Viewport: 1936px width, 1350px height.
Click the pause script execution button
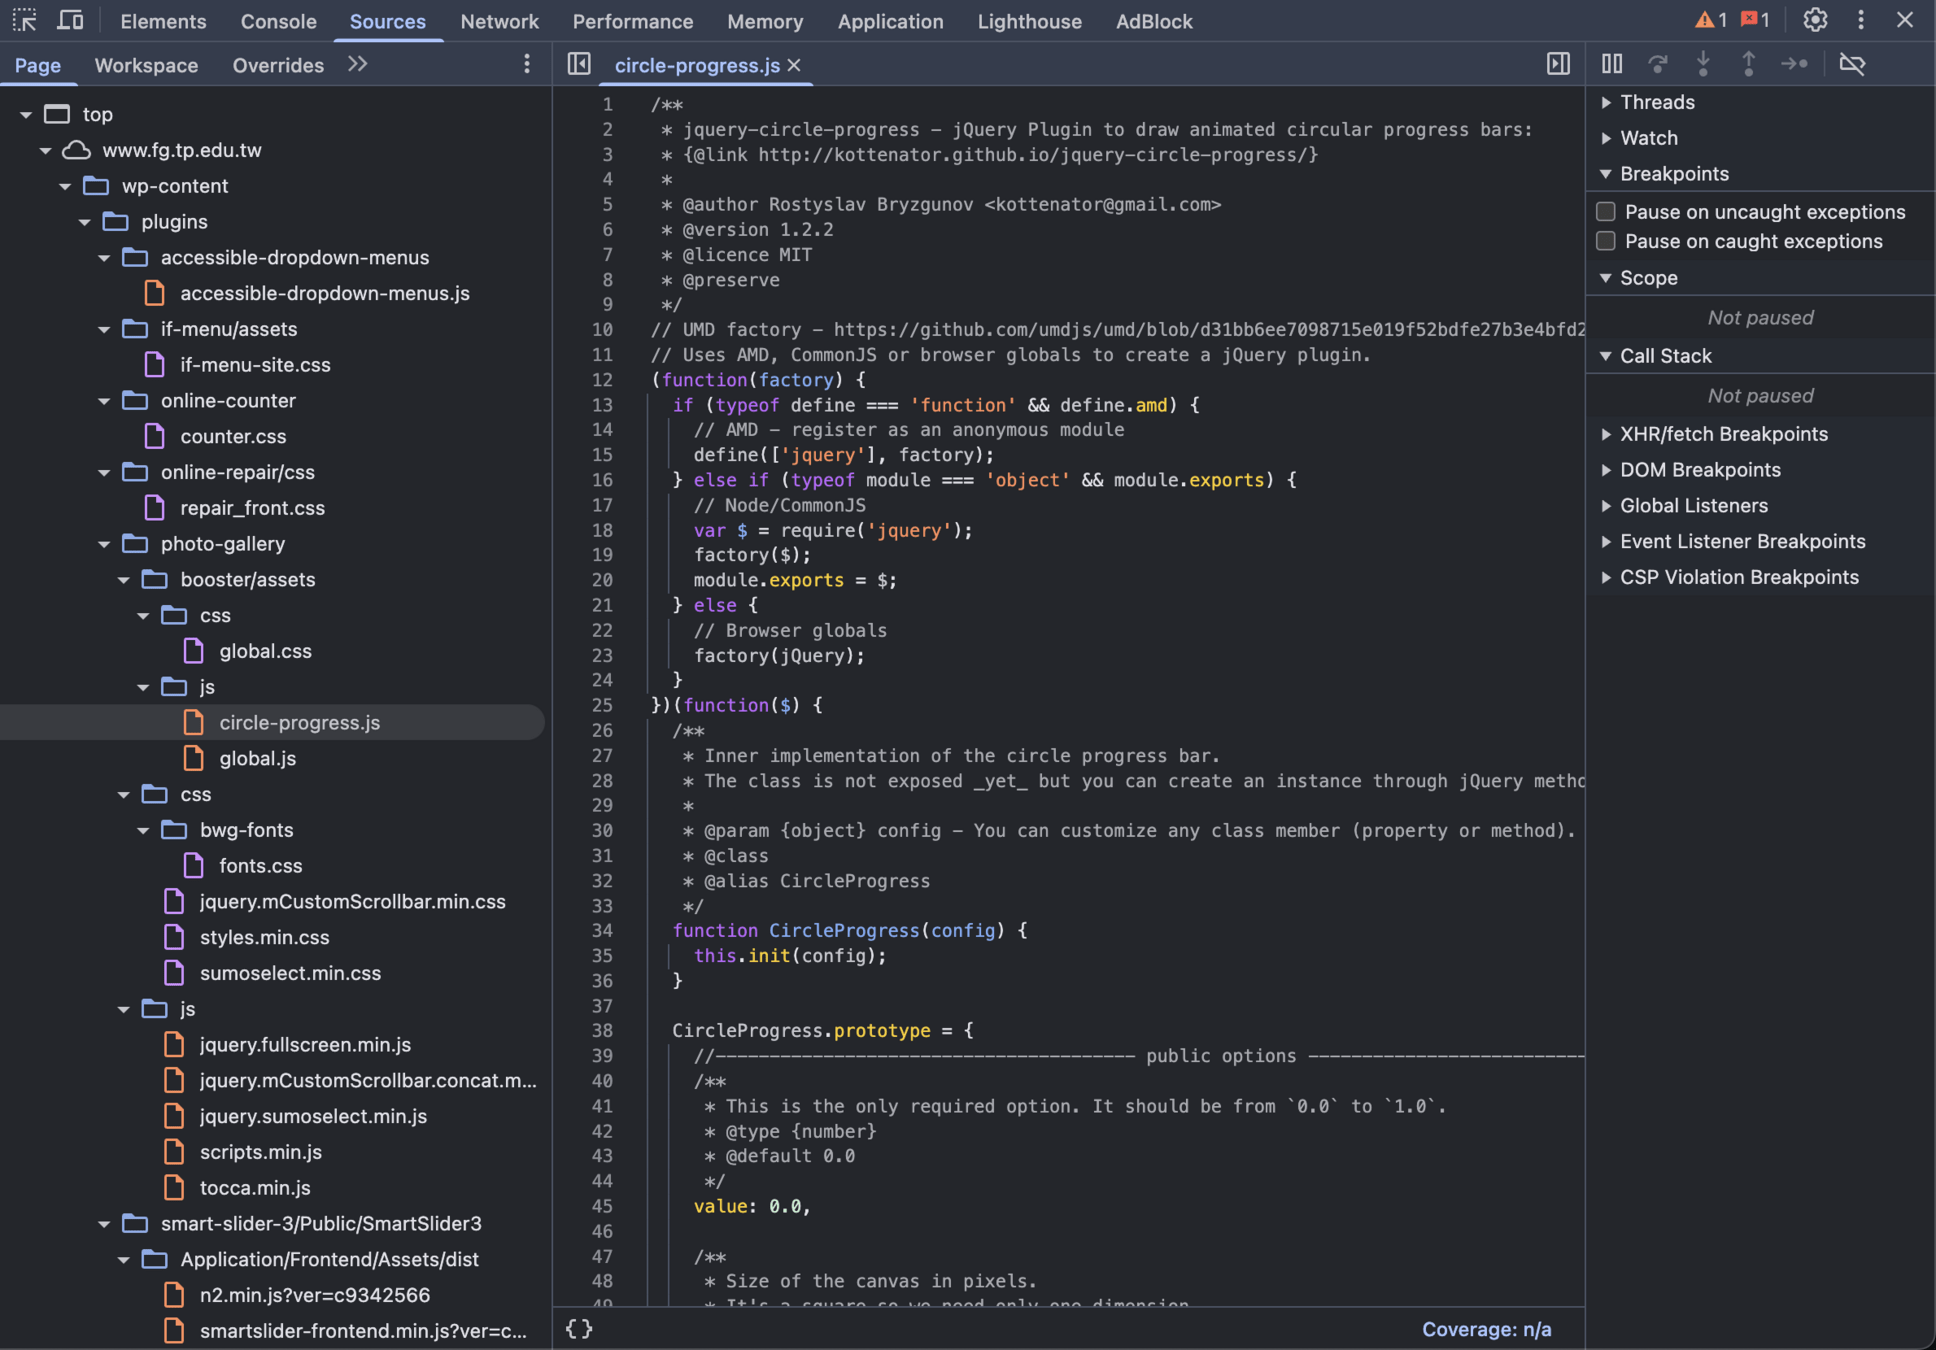pos(1611,64)
